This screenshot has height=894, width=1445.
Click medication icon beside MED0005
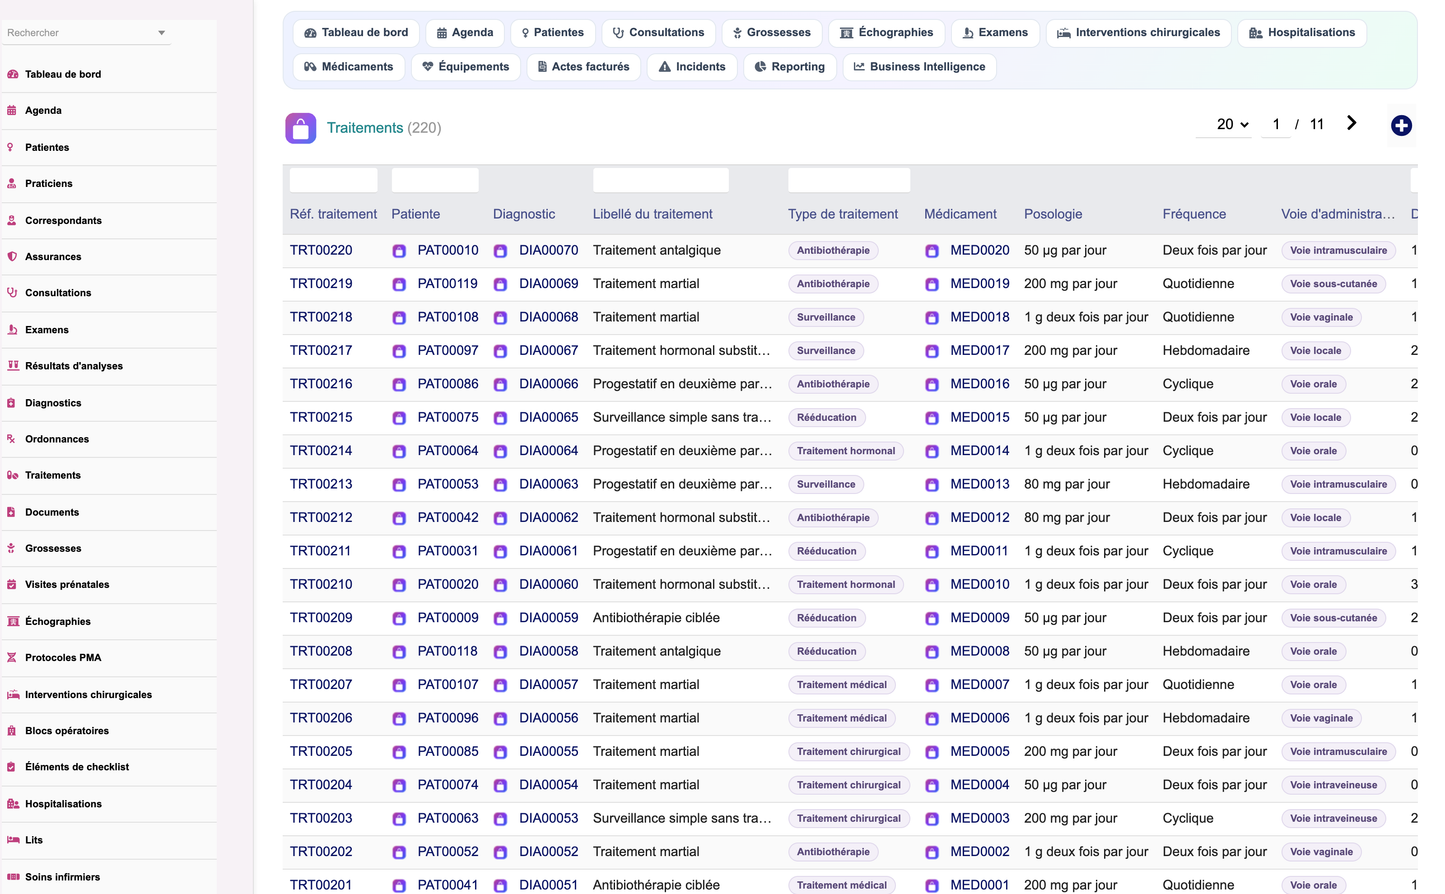[x=932, y=752]
